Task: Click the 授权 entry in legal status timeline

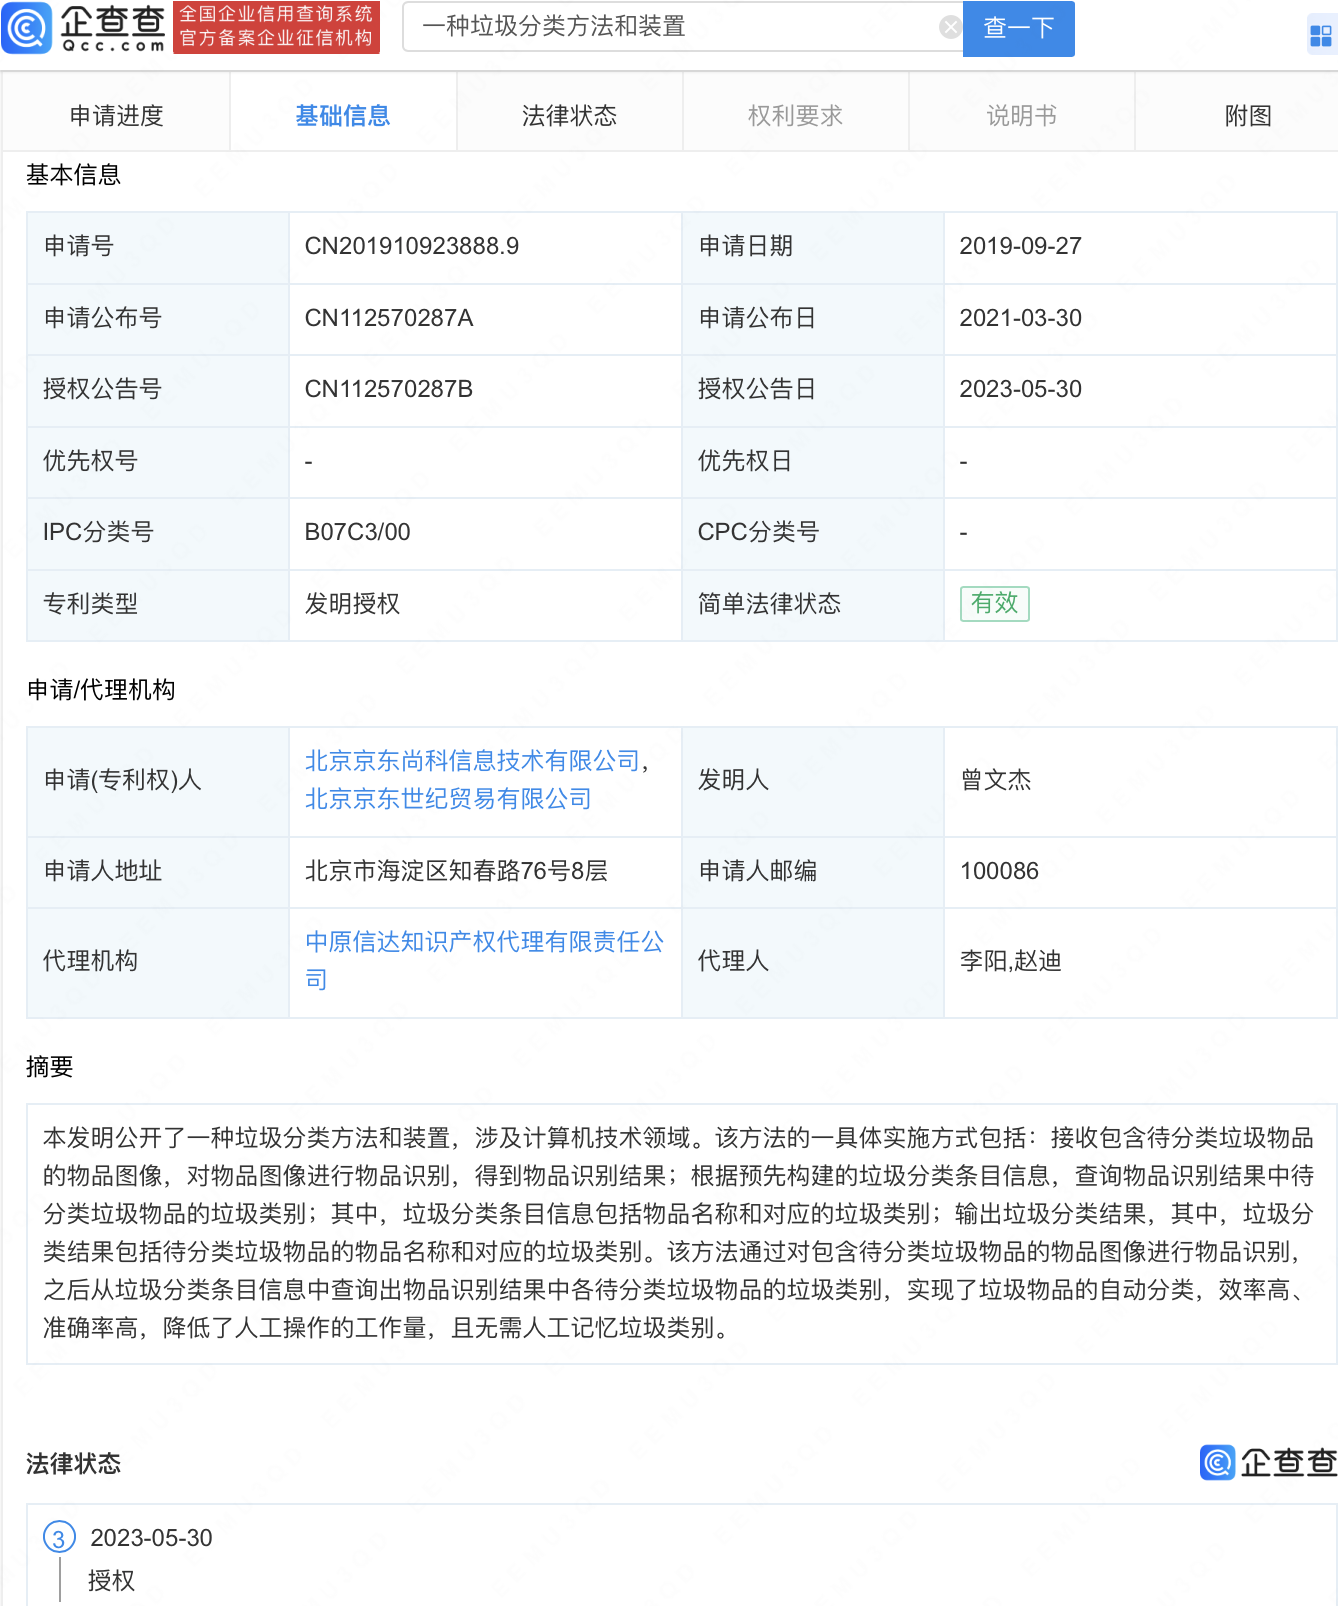Action: [111, 1581]
